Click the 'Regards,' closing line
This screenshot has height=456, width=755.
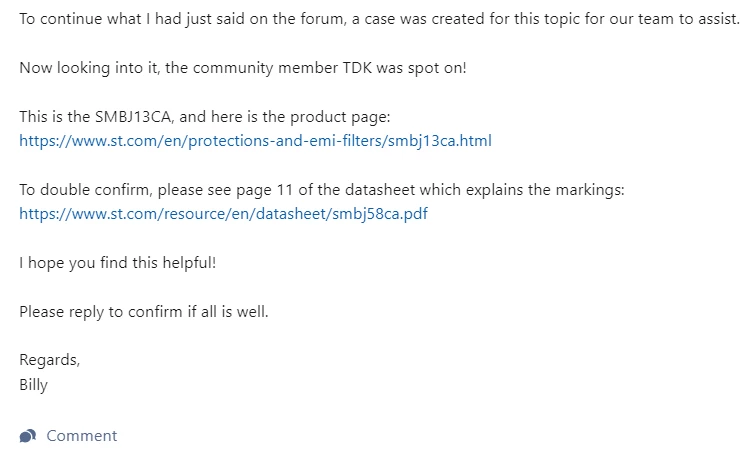pyautogui.click(x=50, y=360)
